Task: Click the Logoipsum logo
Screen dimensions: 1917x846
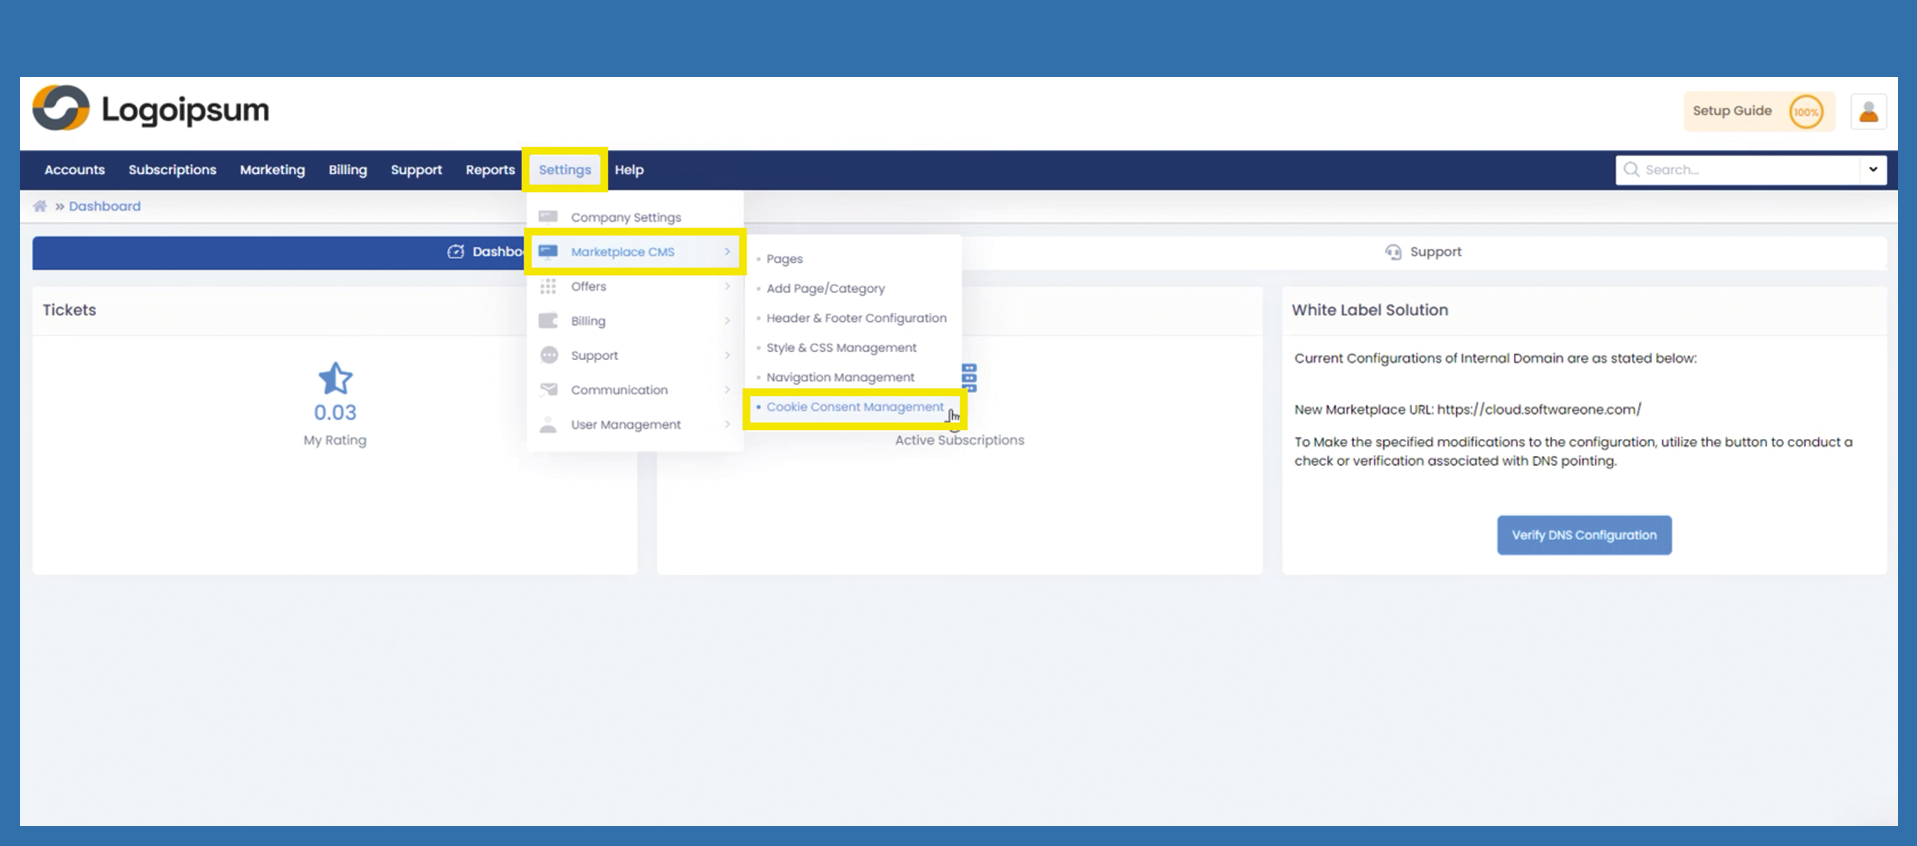Action: pos(151,109)
